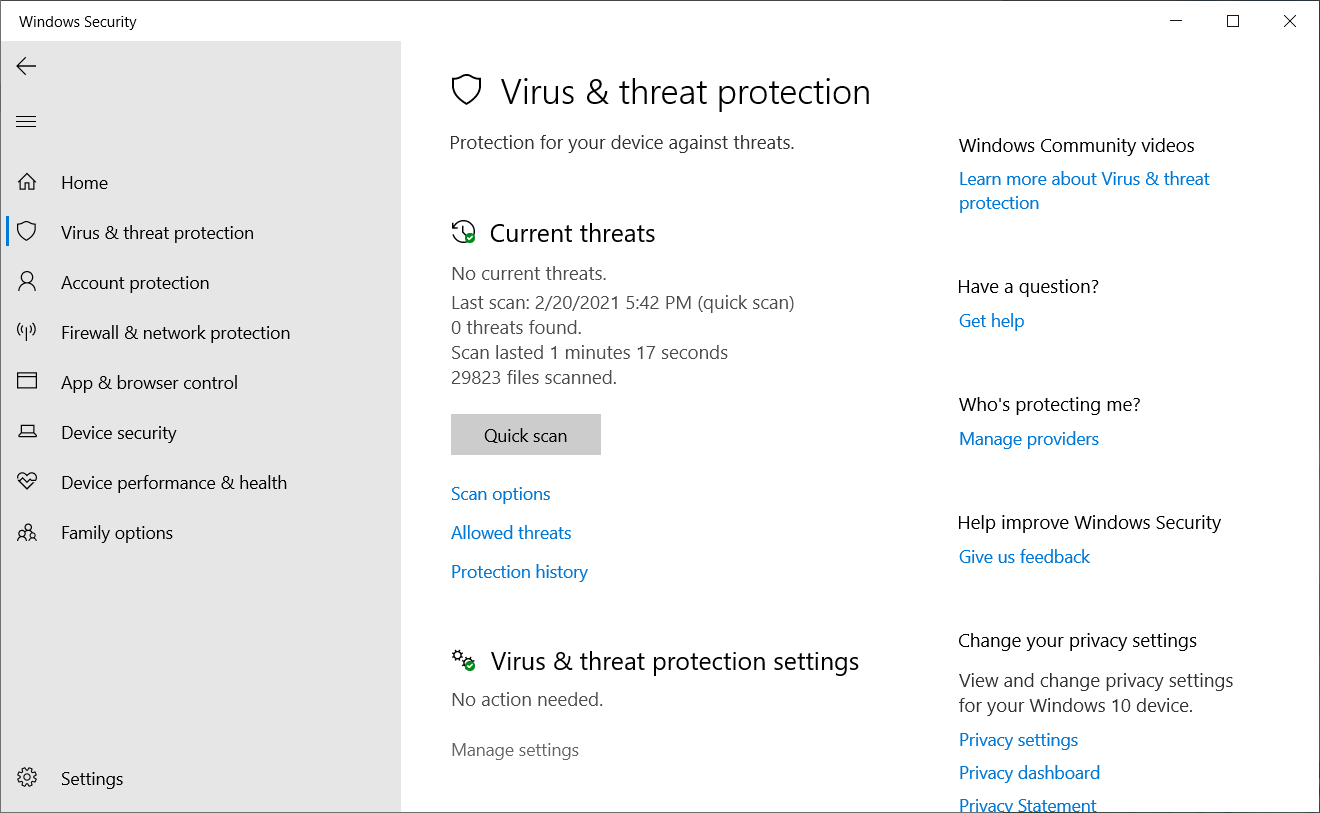
Task: Open App & browser control icon
Action: pos(27,382)
